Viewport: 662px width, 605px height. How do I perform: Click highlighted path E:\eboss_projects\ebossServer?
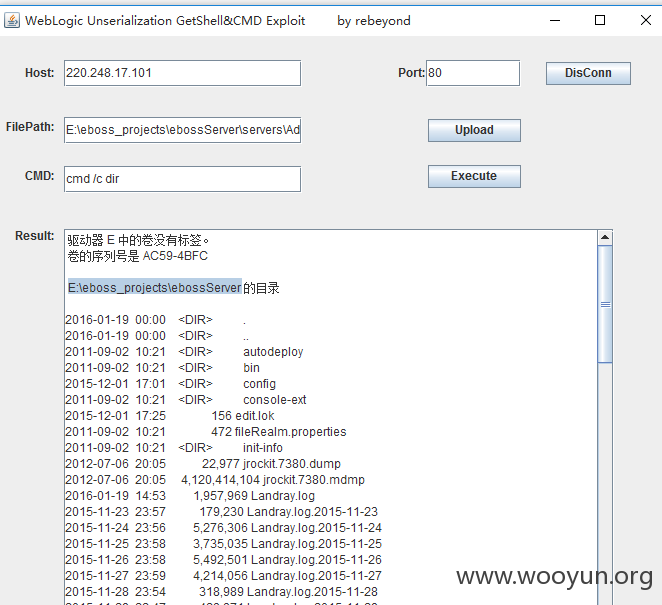click(x=155, y=288)
